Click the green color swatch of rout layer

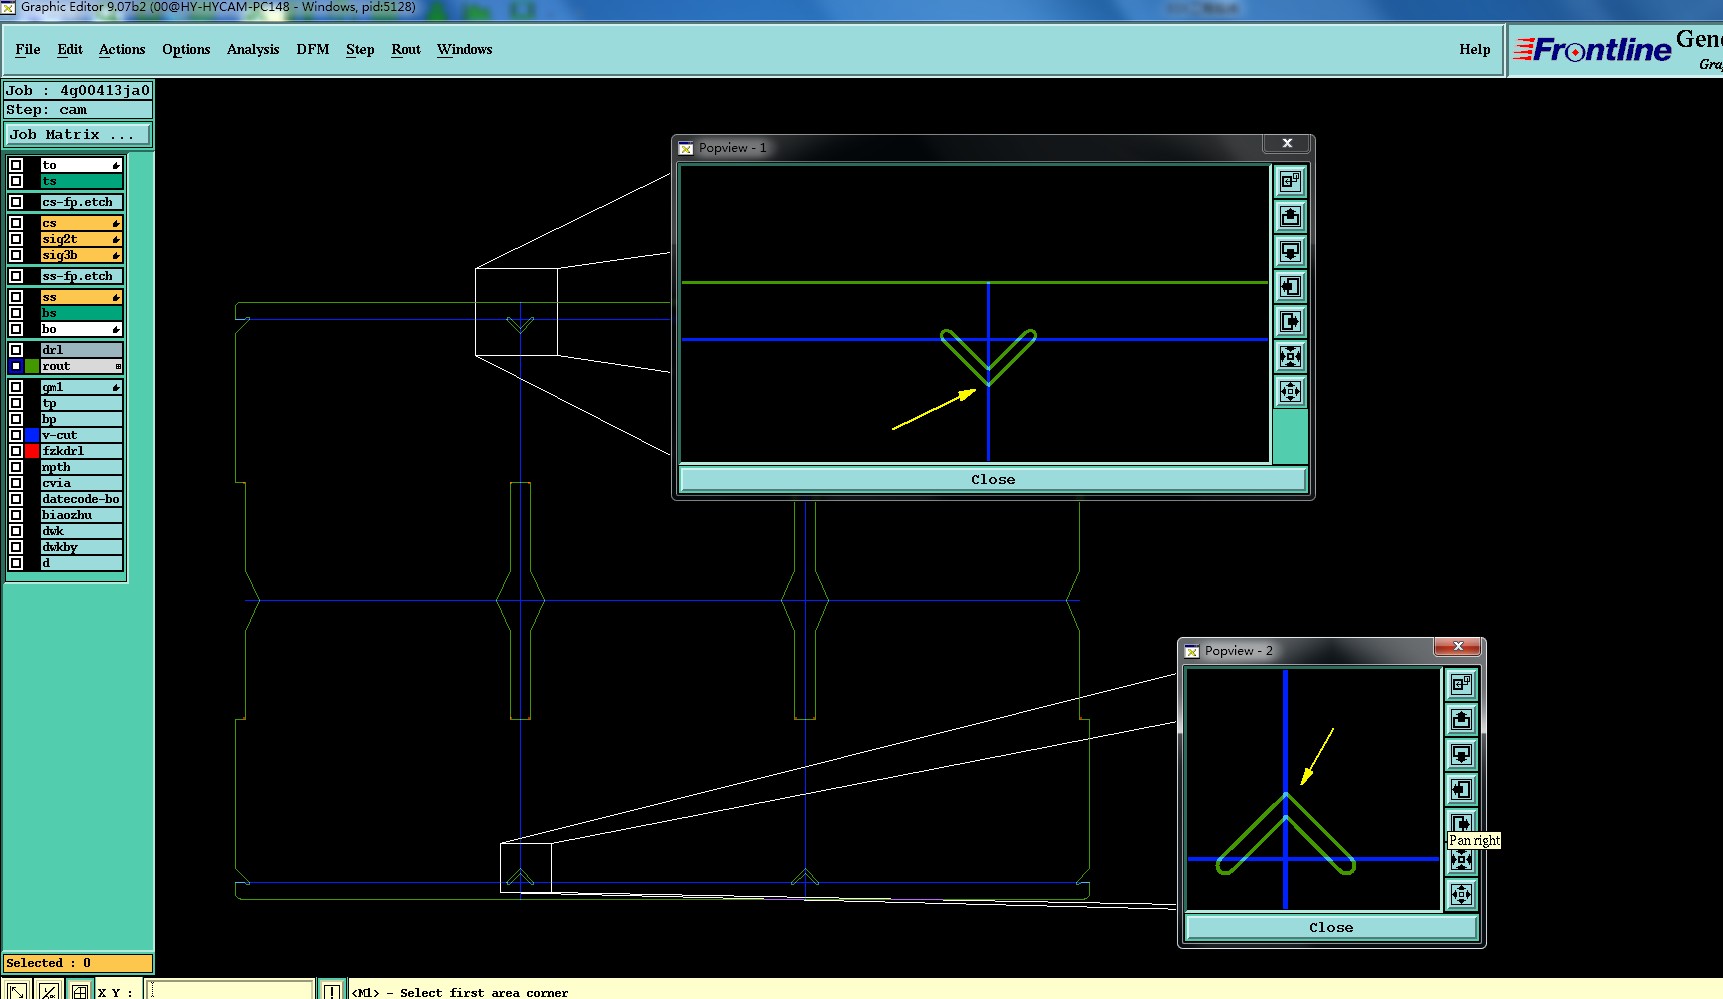[x=32, y=366]
